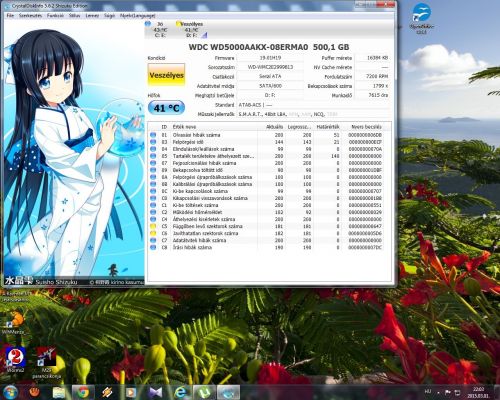Click the Legrossz.. column header

point(299,127)
